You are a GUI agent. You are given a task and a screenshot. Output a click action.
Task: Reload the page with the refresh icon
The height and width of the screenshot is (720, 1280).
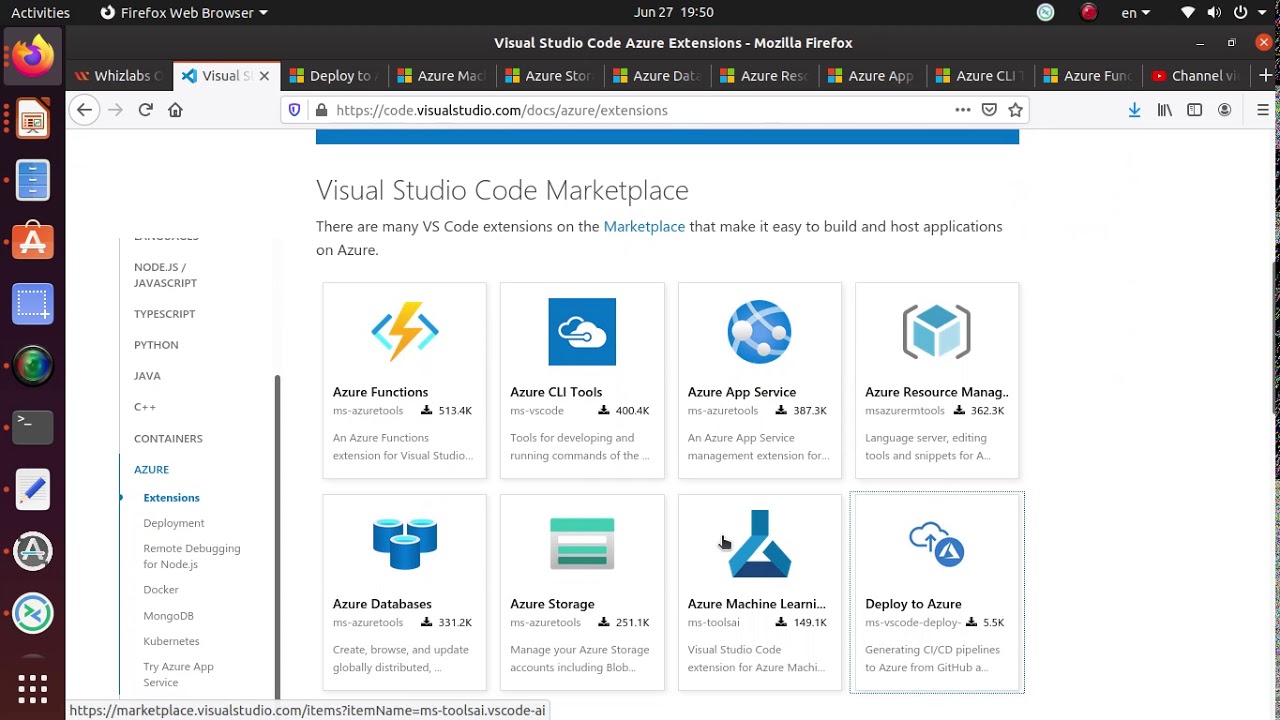[x=145, y=110]
